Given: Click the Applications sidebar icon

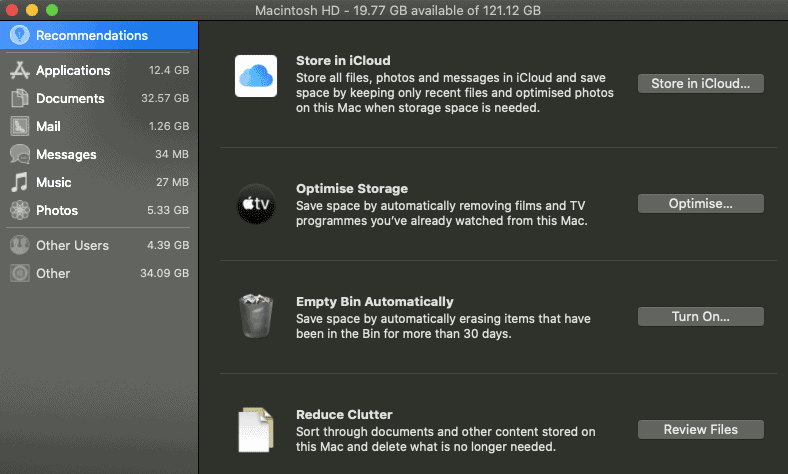Looking at the screenshot, I should (20, 70).
